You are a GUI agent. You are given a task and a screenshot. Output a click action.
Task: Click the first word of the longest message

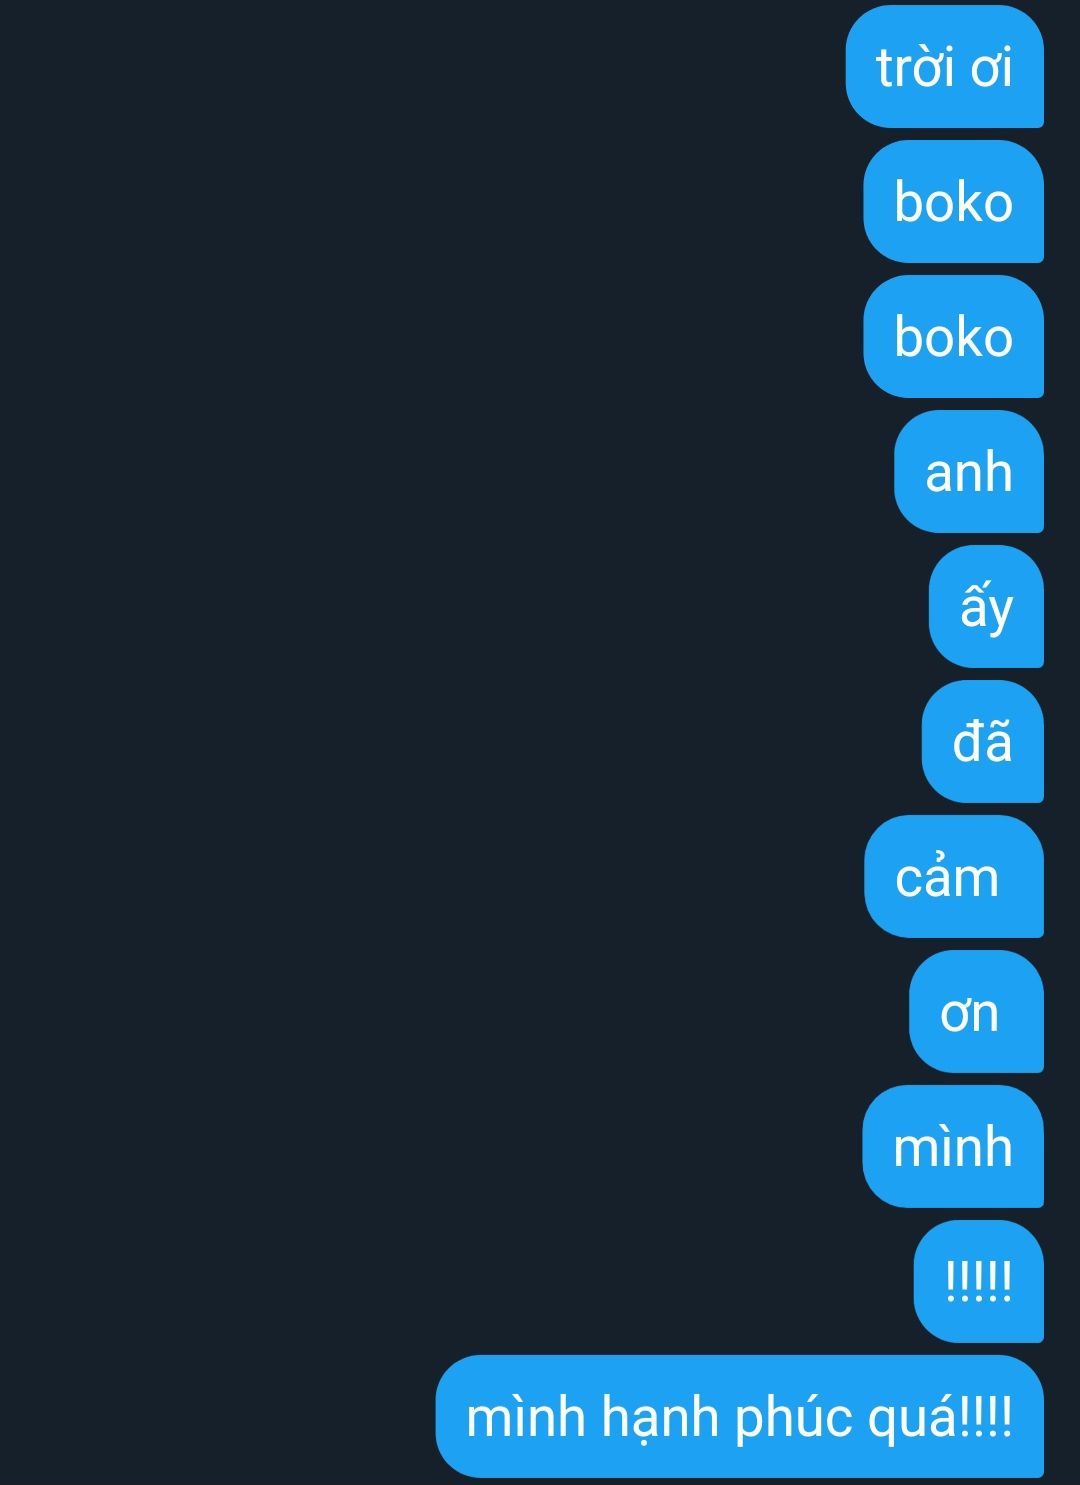[x=526, y=1418]
